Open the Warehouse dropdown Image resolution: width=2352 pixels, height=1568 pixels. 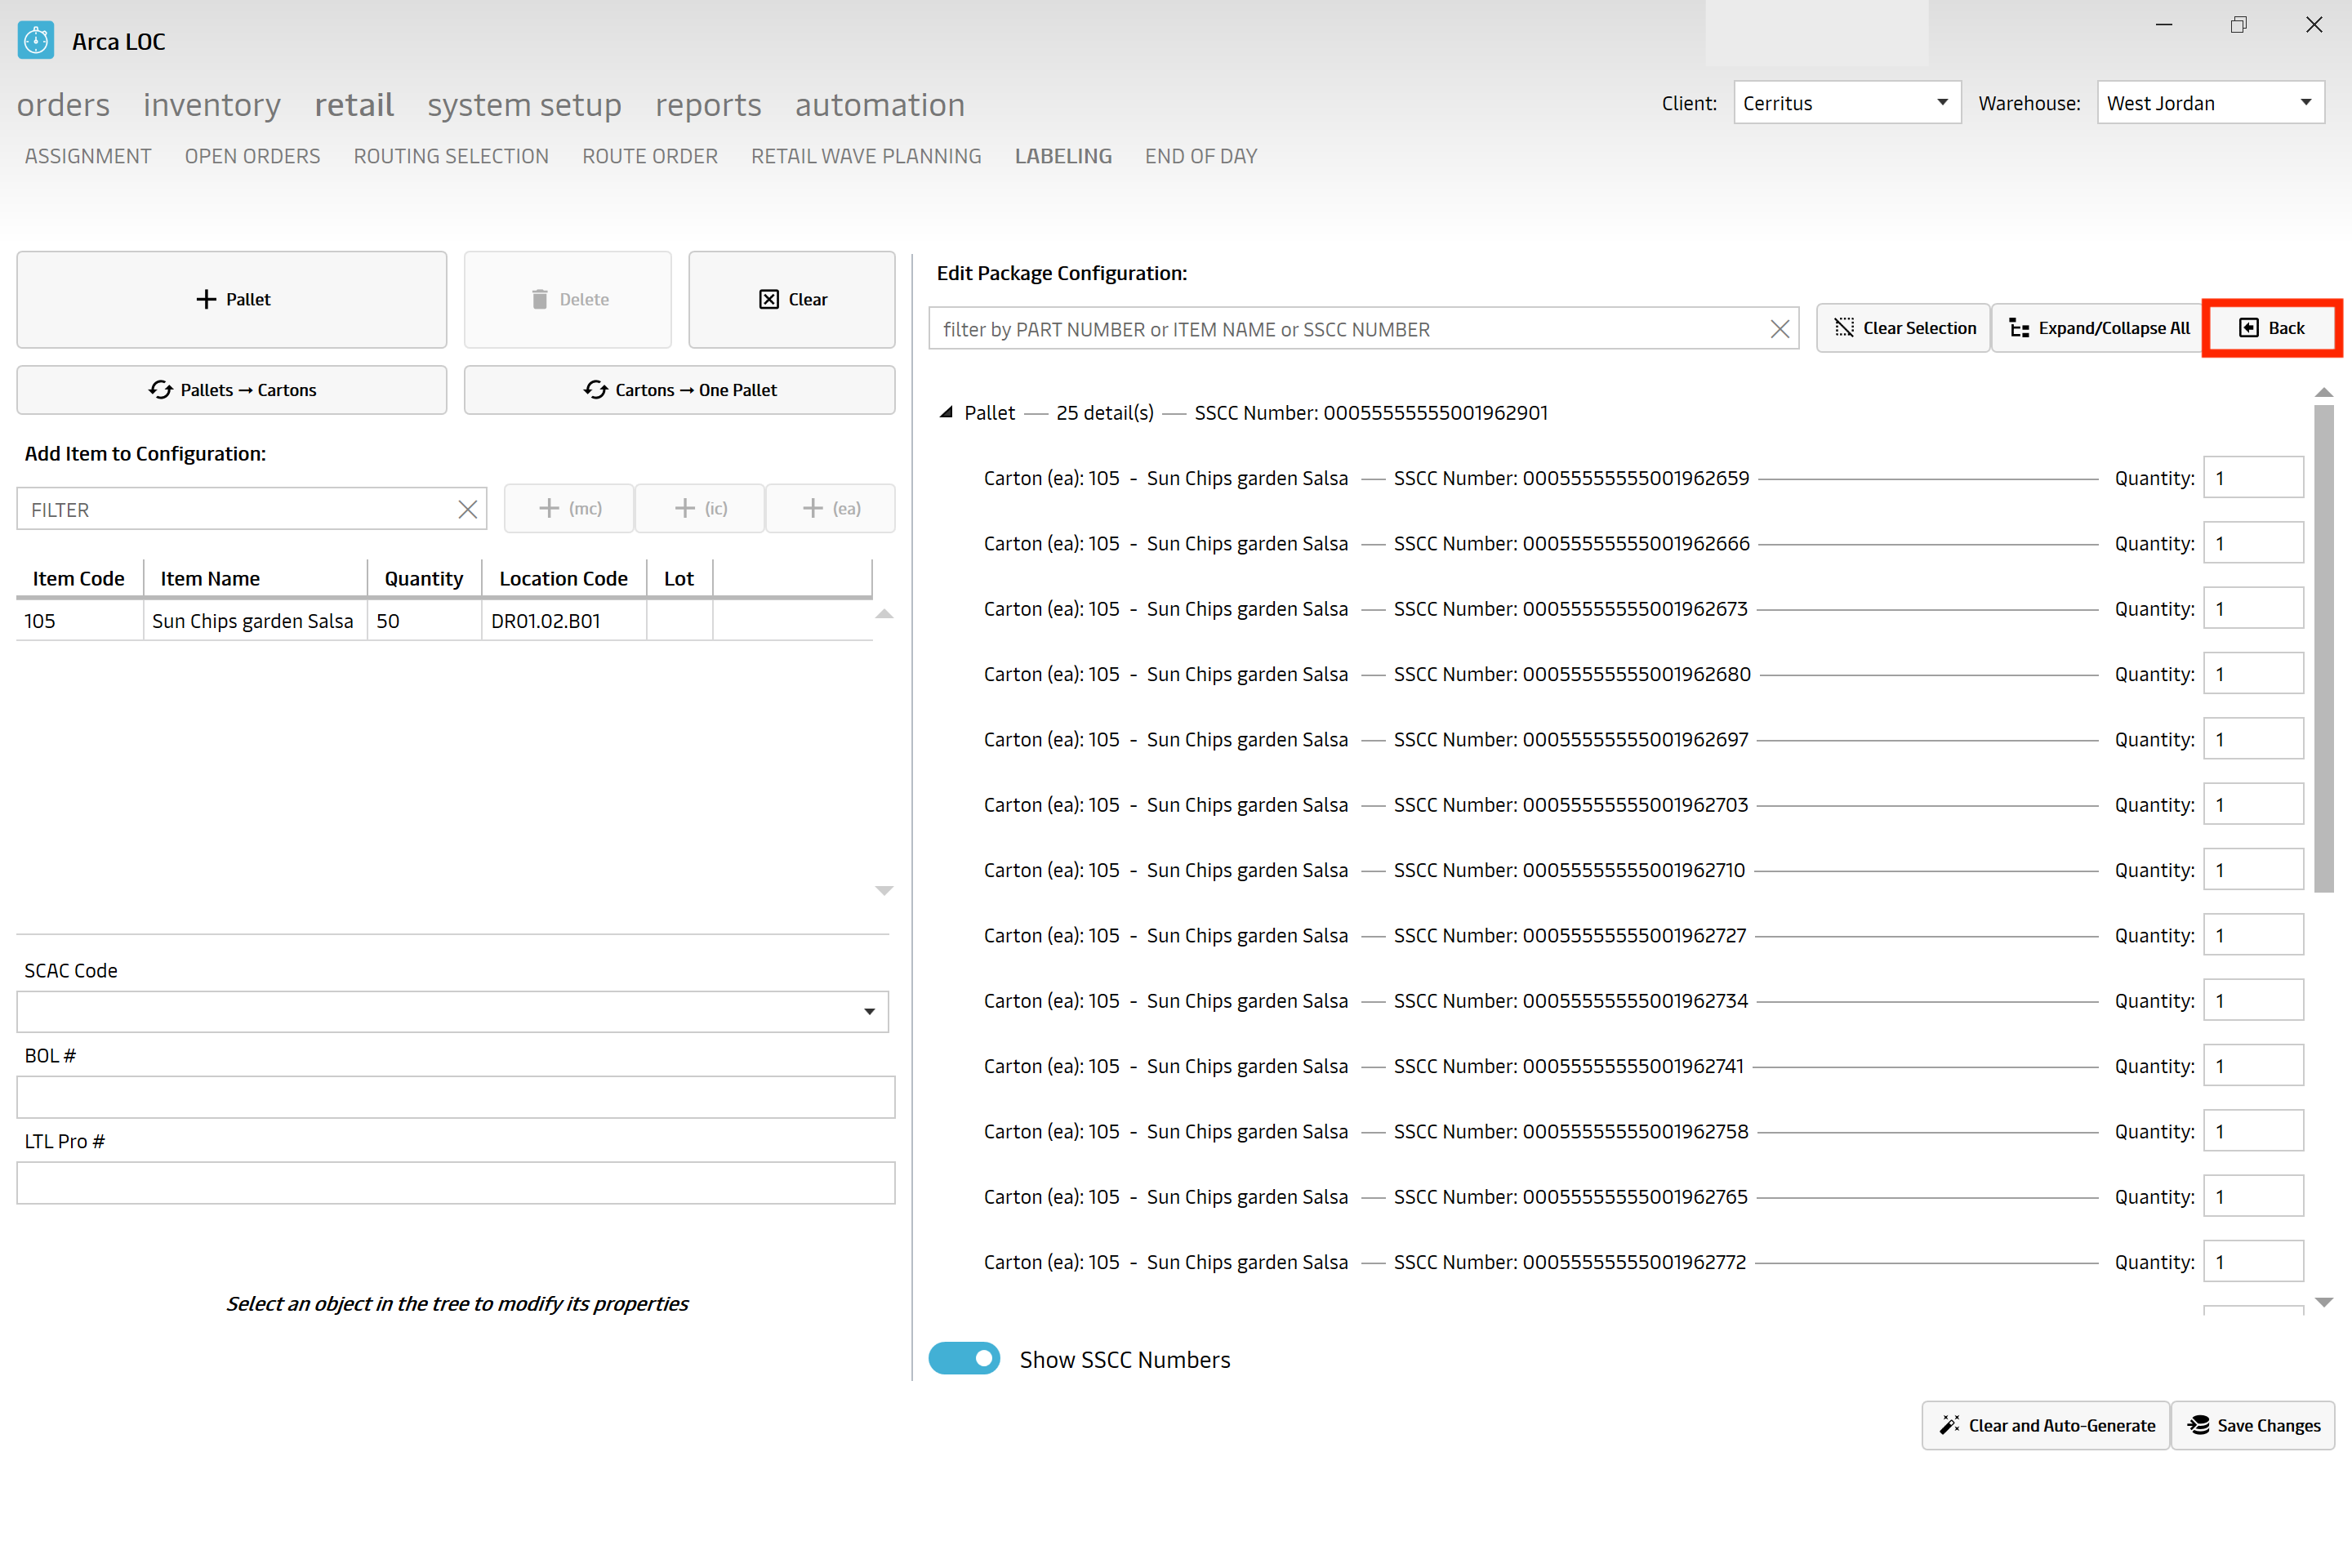coord(2211,103)
